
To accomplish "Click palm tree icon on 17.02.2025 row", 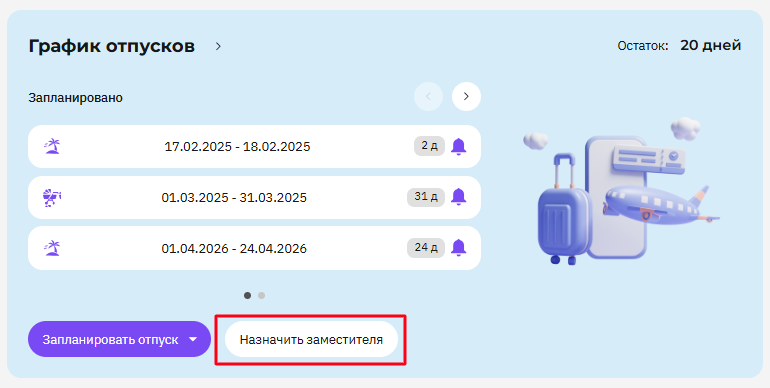I will (52, 146).
